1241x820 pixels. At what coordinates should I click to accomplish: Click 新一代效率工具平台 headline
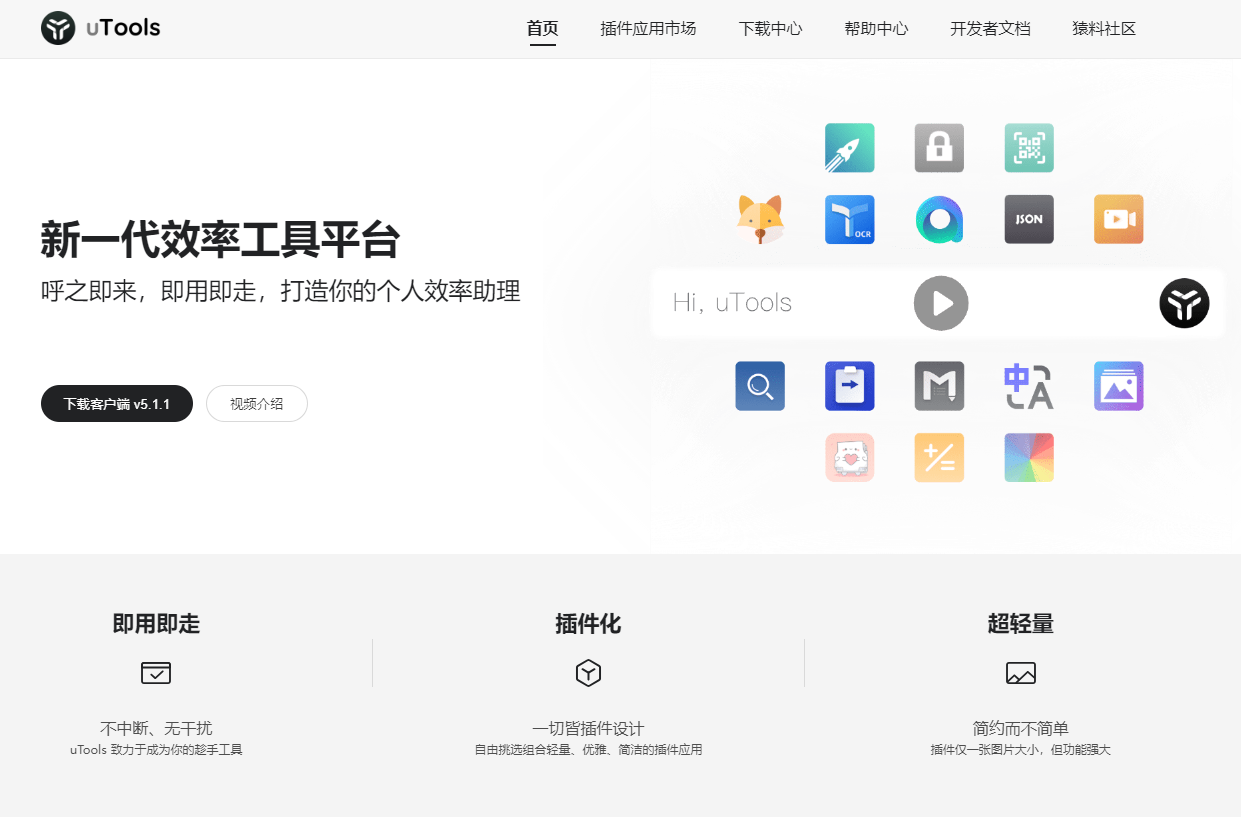(x=221, y=241)
